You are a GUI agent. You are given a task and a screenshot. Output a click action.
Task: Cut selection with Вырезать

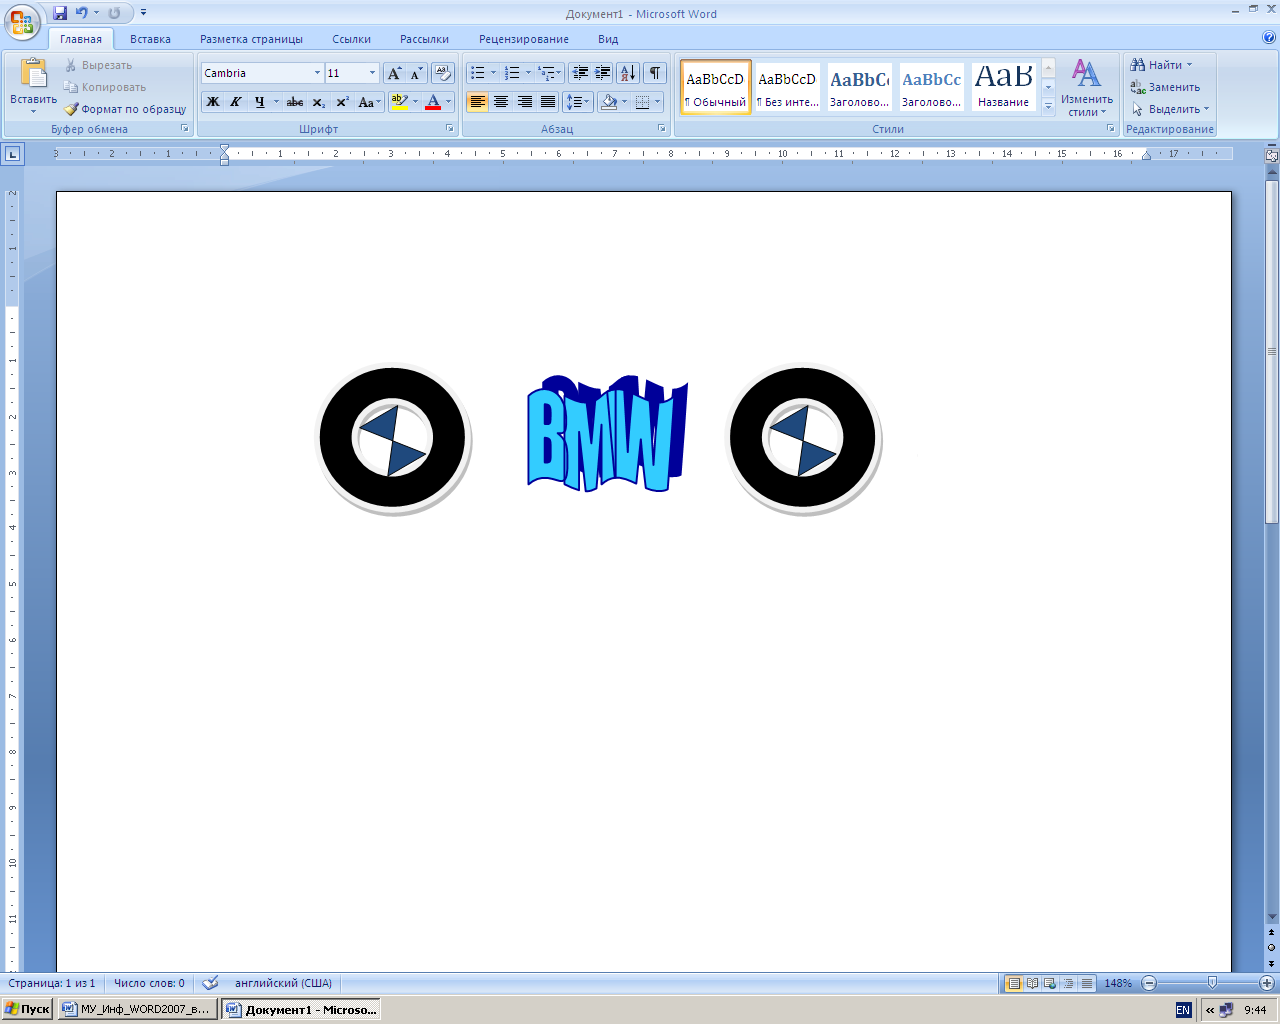click(98, 65)
